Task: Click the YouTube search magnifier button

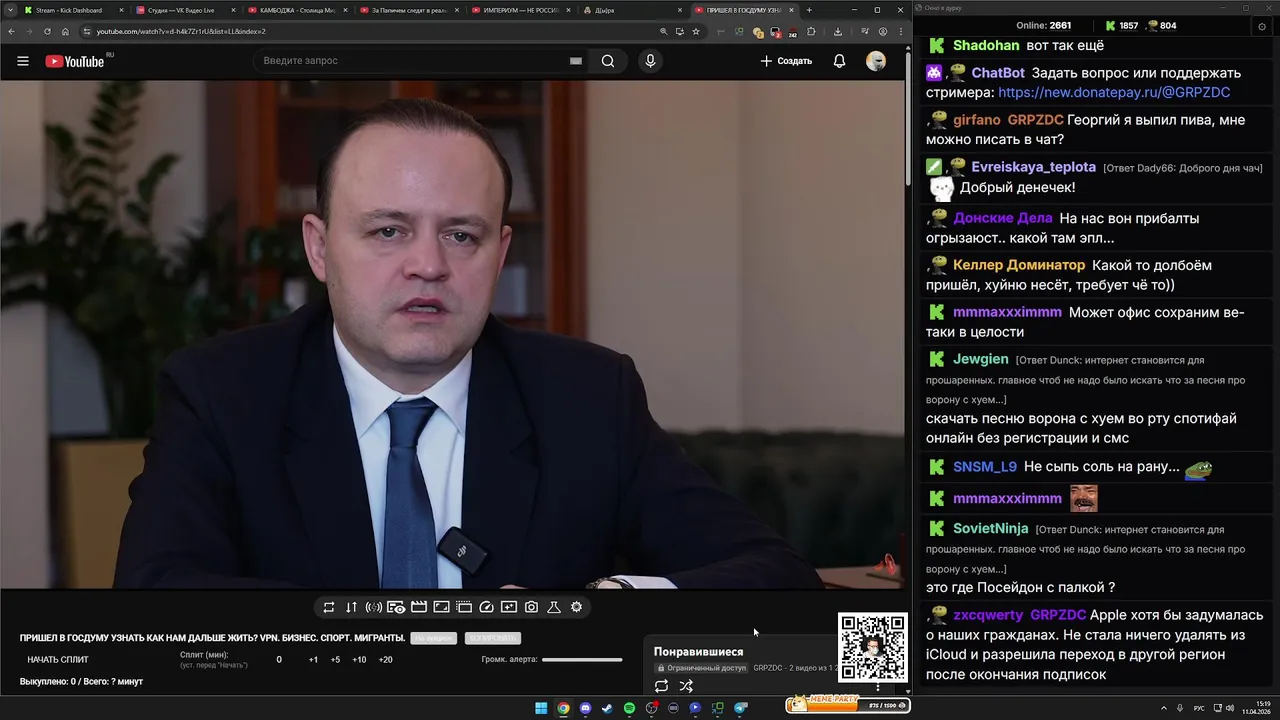Action: pos(608,61)
